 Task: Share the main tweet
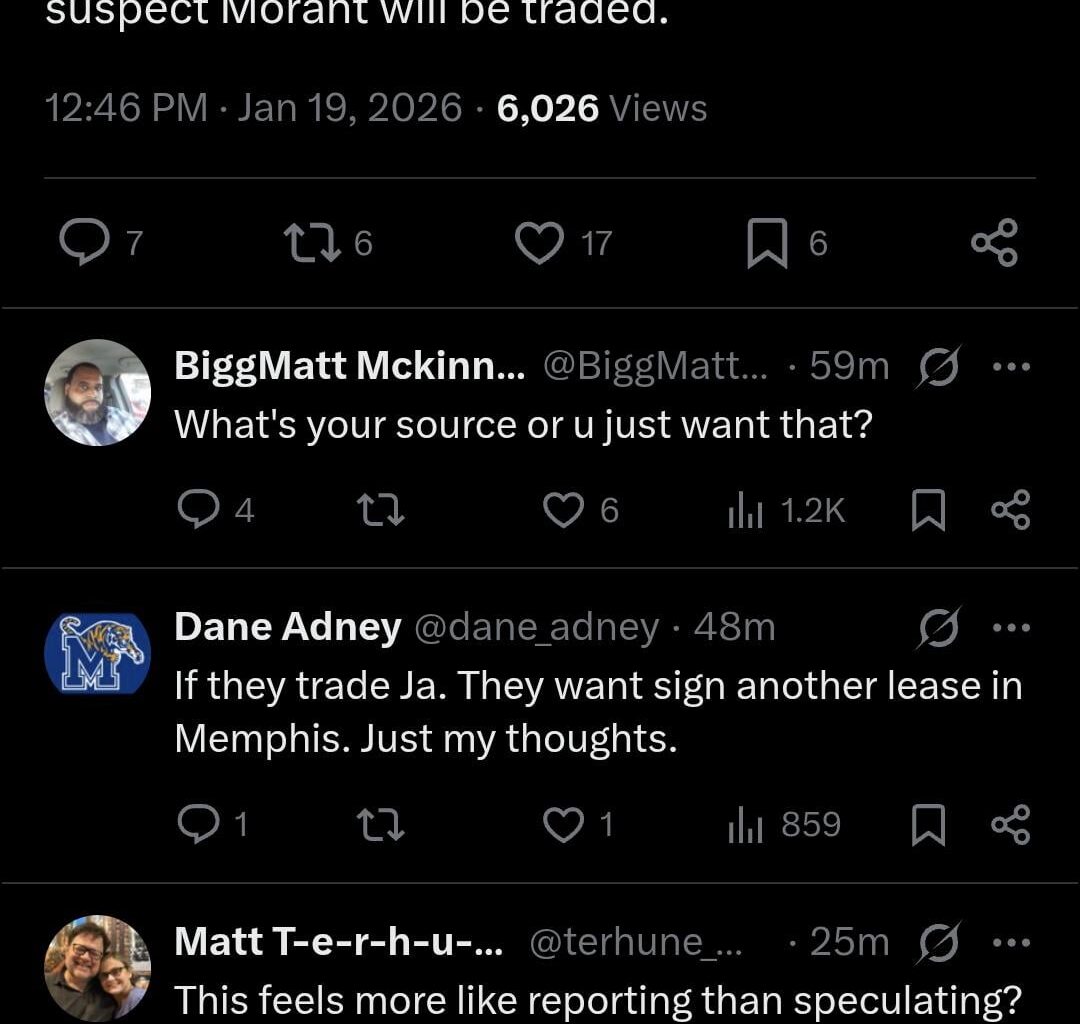(x=994, y=242)
